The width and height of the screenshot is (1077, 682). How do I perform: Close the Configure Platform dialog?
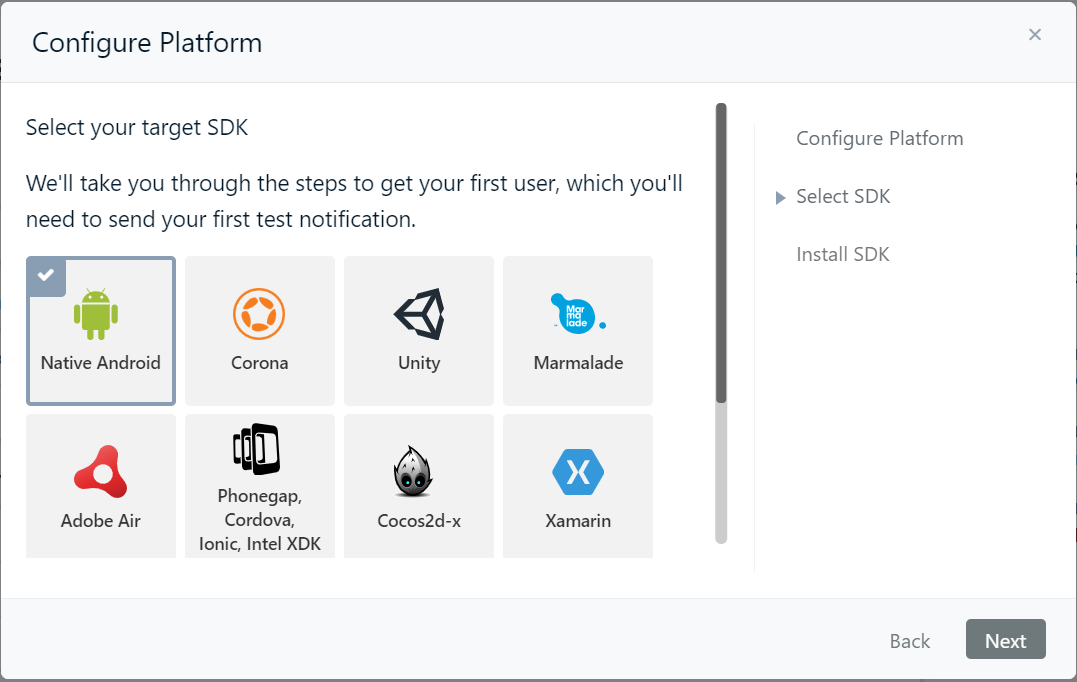[x=1034, y=35]
